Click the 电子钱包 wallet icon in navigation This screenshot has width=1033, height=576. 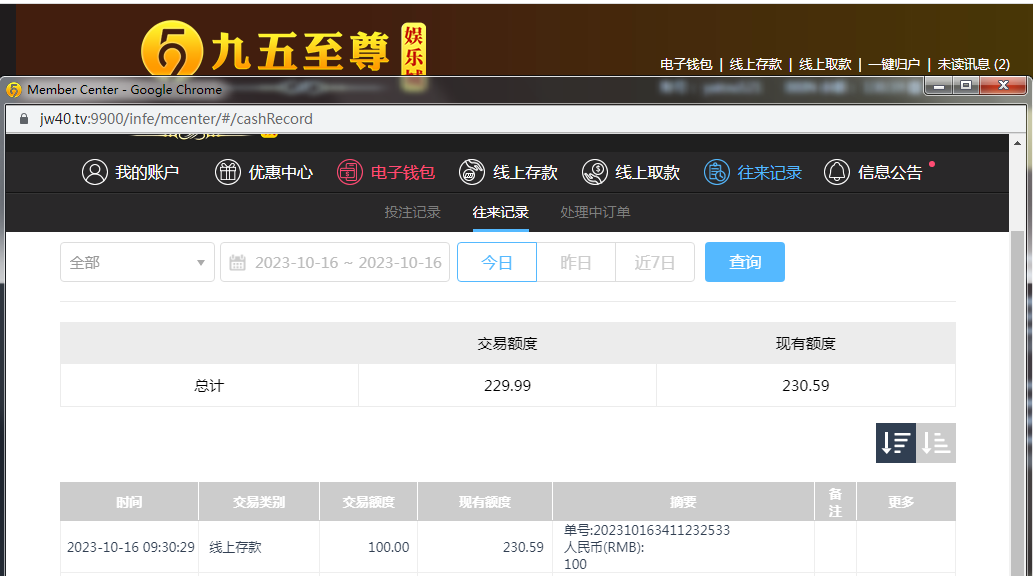pos(350,173)
